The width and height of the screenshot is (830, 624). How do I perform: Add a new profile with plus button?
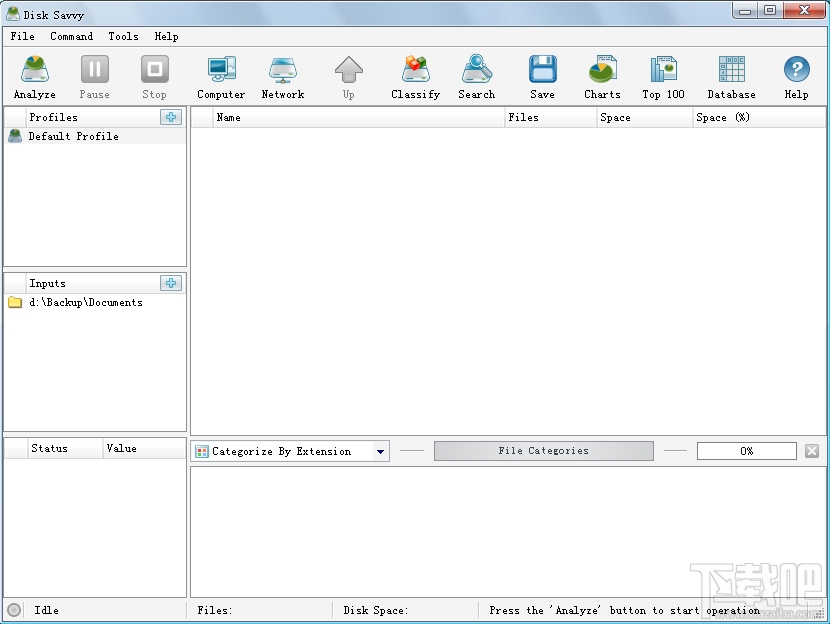pos(170,117)
